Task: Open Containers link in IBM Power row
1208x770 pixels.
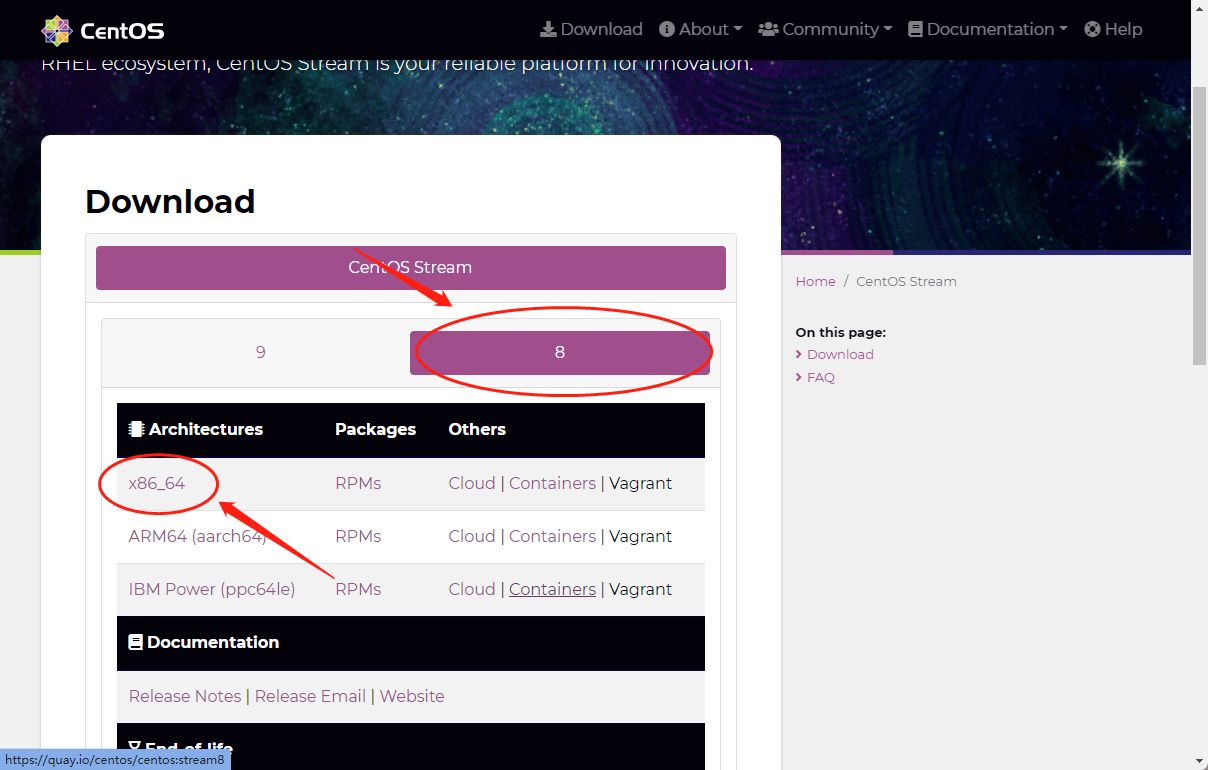Action: click(x=552, y=589)
